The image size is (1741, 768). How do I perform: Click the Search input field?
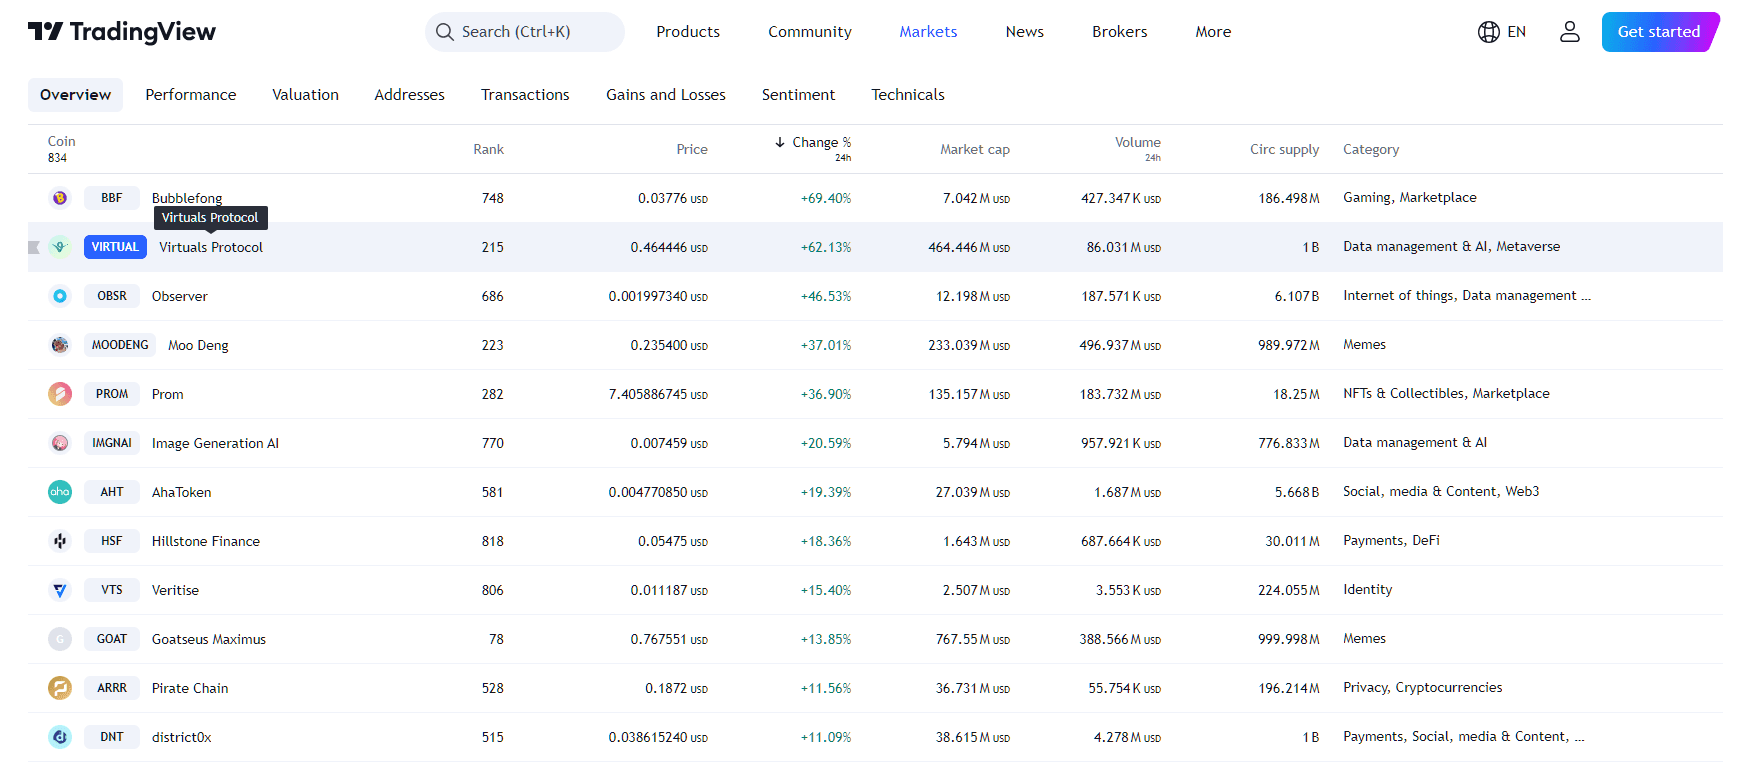pos(525,32)
